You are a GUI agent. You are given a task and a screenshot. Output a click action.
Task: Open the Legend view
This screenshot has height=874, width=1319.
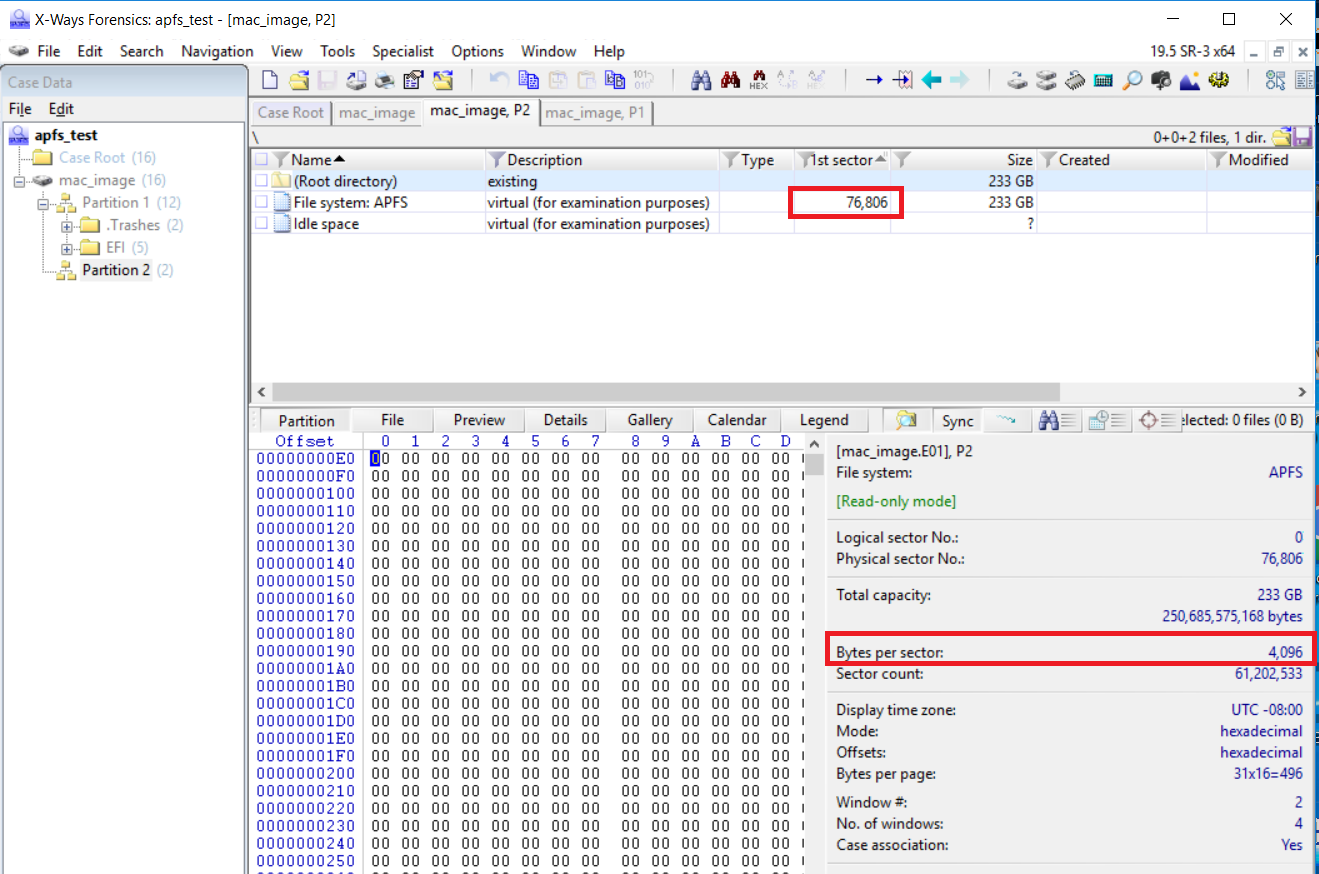pos(824,421)
